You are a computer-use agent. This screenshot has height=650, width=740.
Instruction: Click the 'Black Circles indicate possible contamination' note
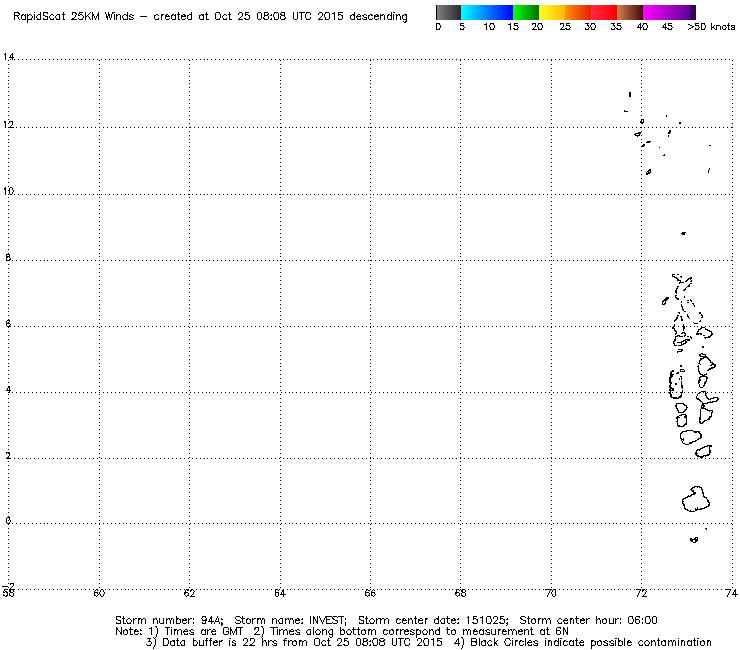click(x=591, y=642)
